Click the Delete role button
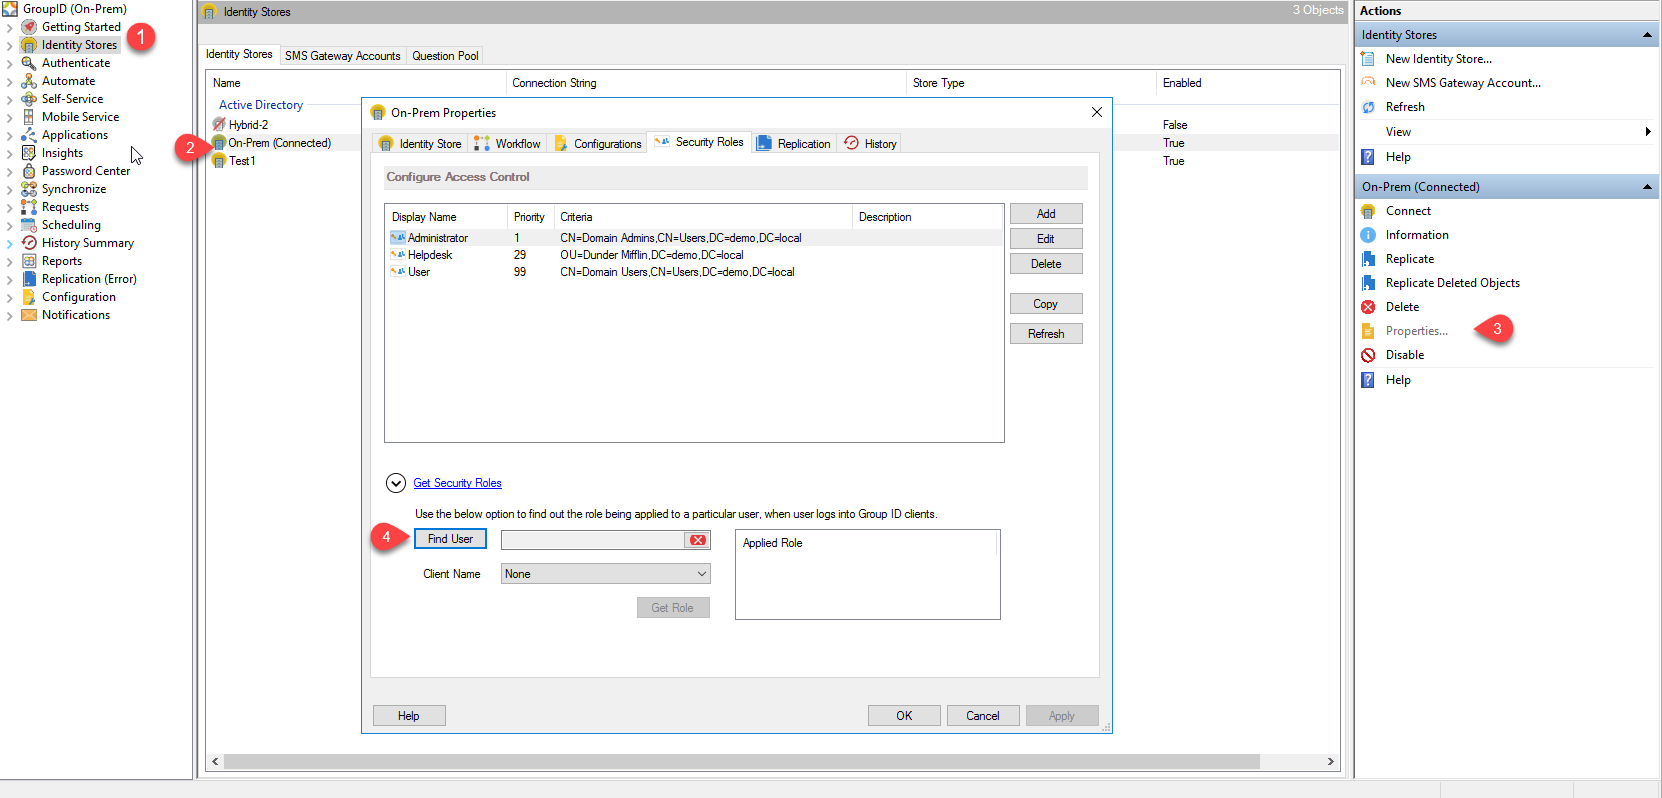 tap(1046, 264)
